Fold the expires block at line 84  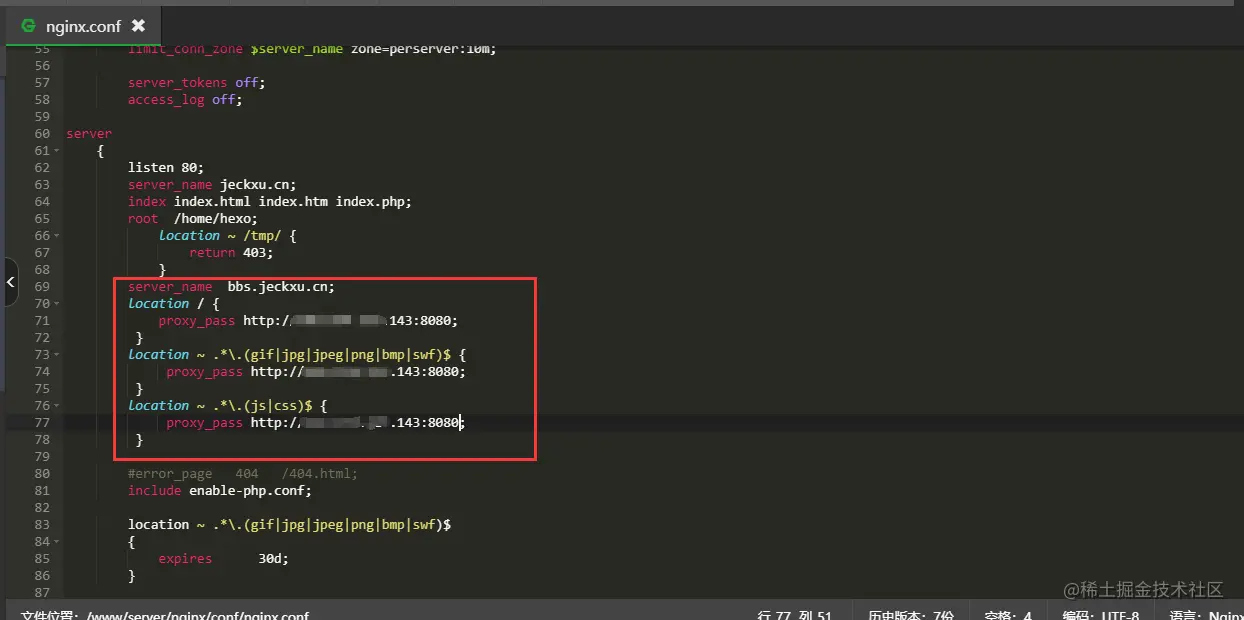coord(56,542)
